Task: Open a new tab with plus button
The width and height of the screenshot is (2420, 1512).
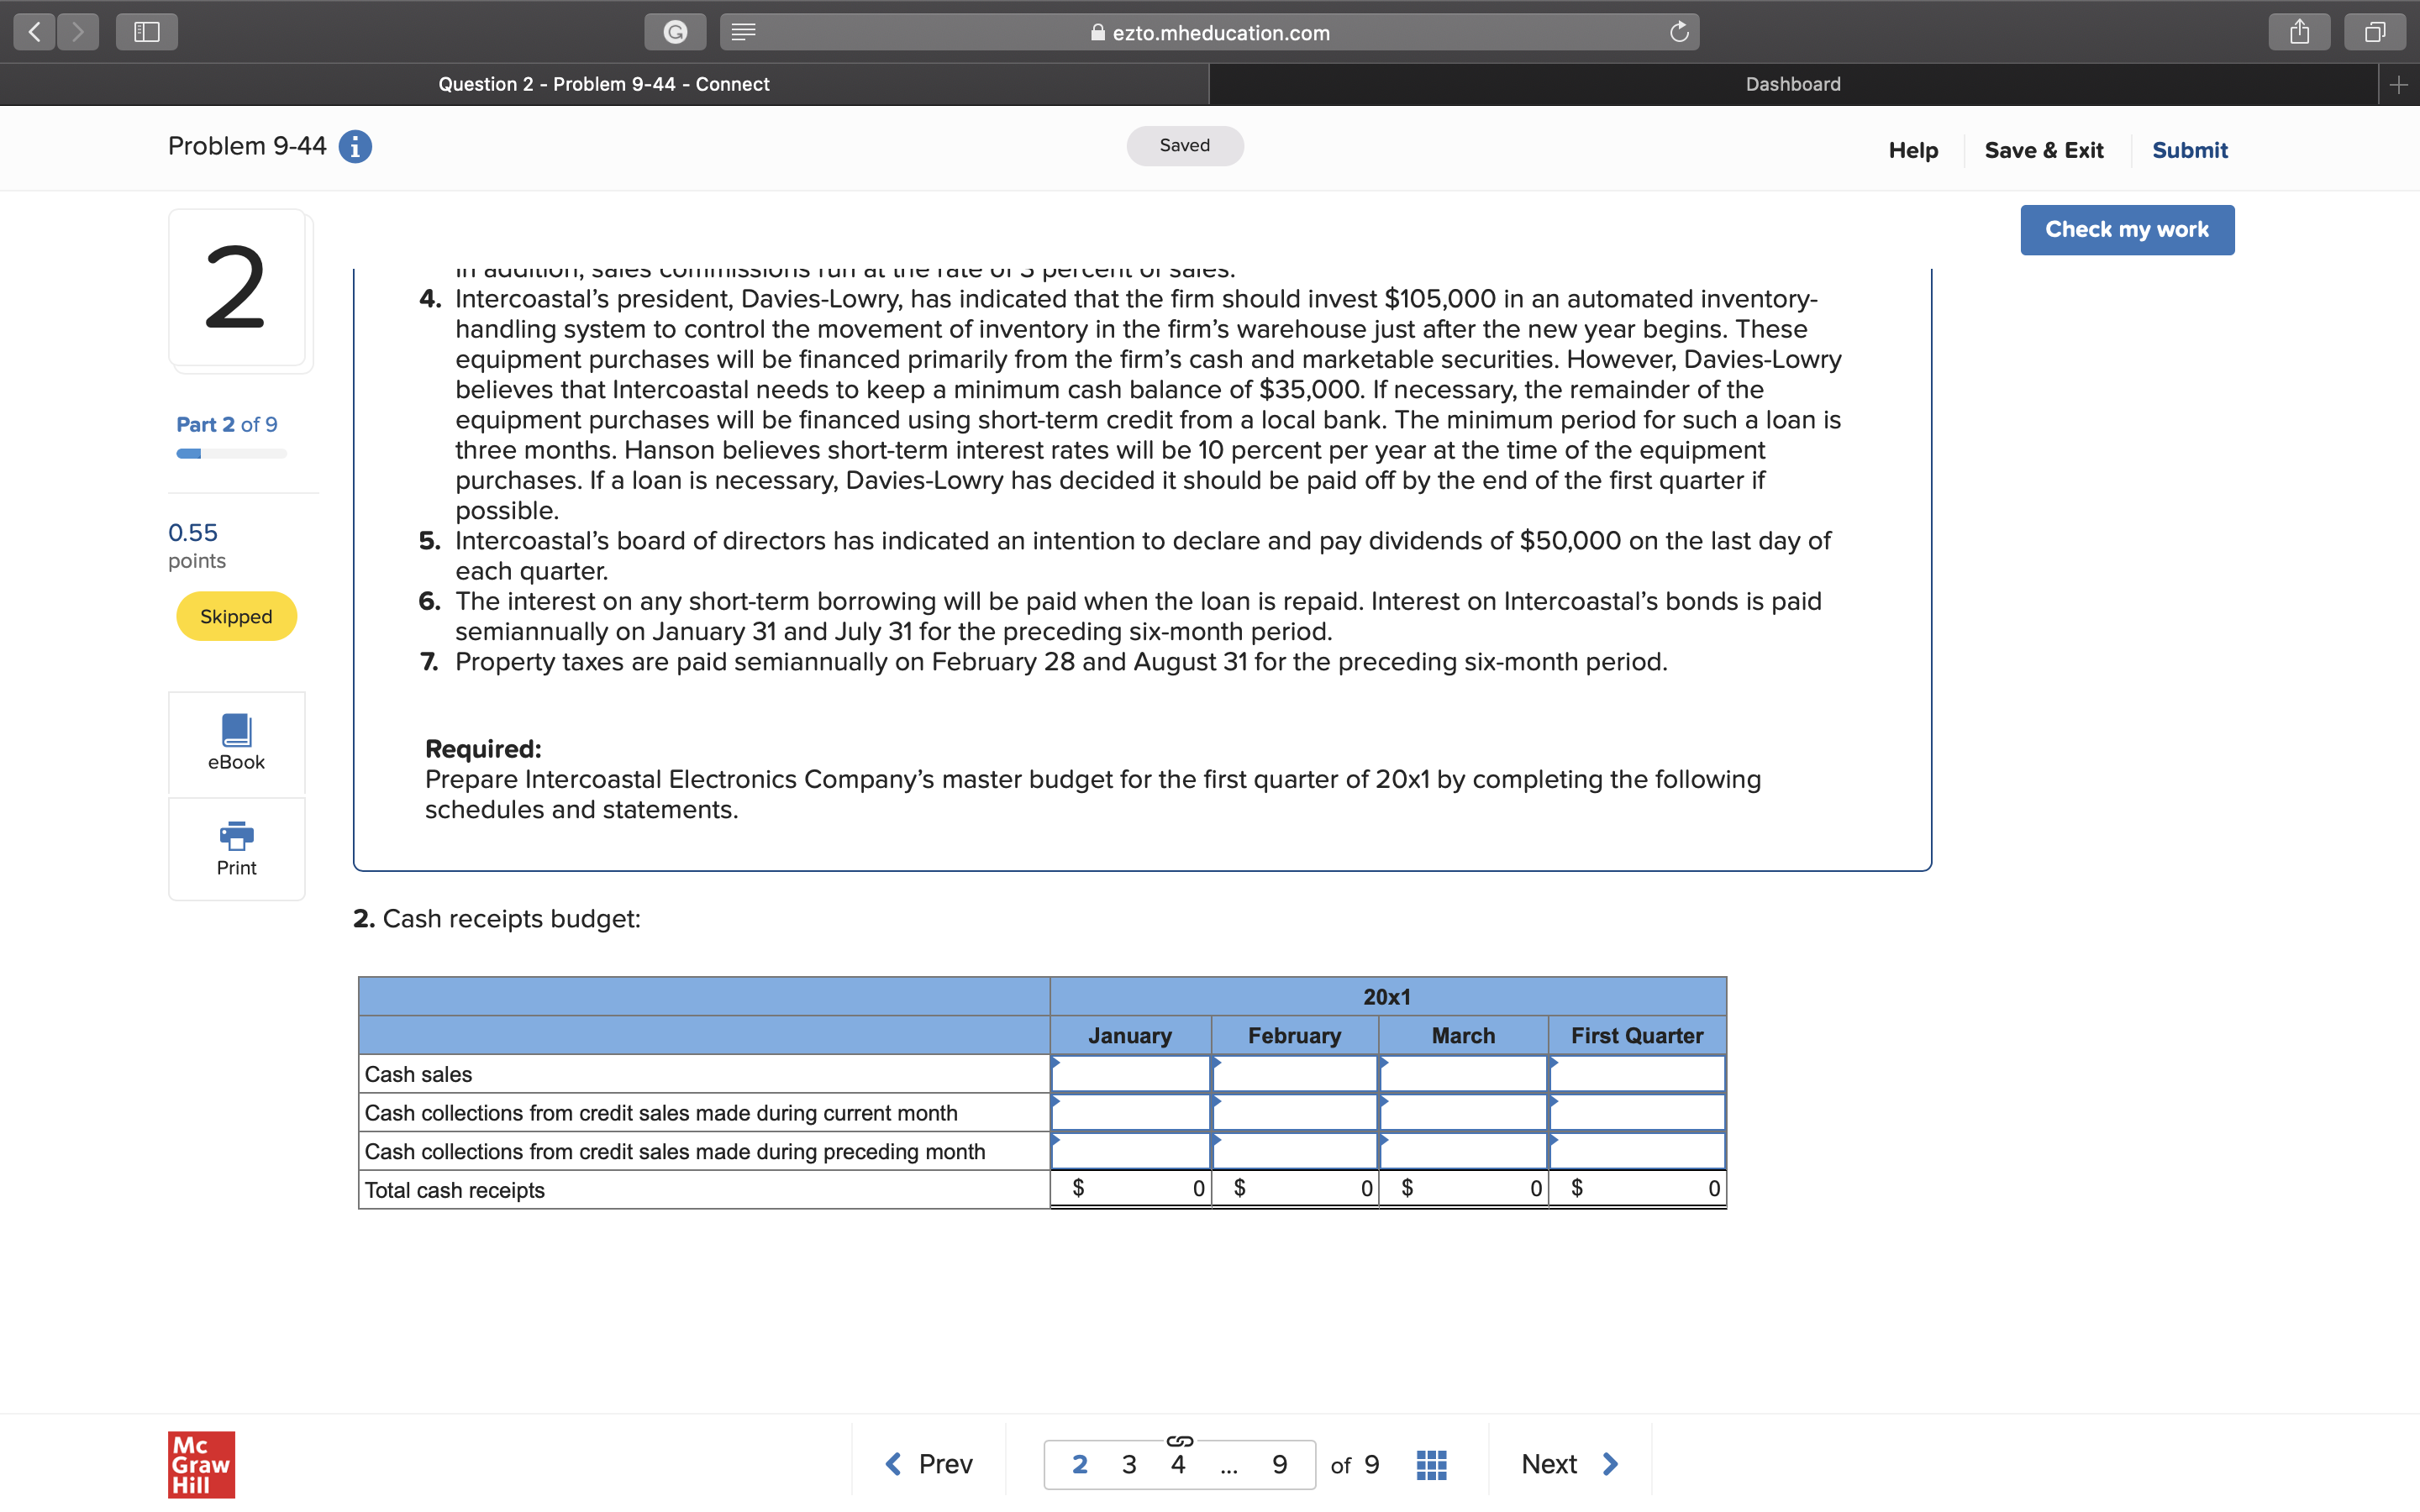Action: (x=2398, y=85)
